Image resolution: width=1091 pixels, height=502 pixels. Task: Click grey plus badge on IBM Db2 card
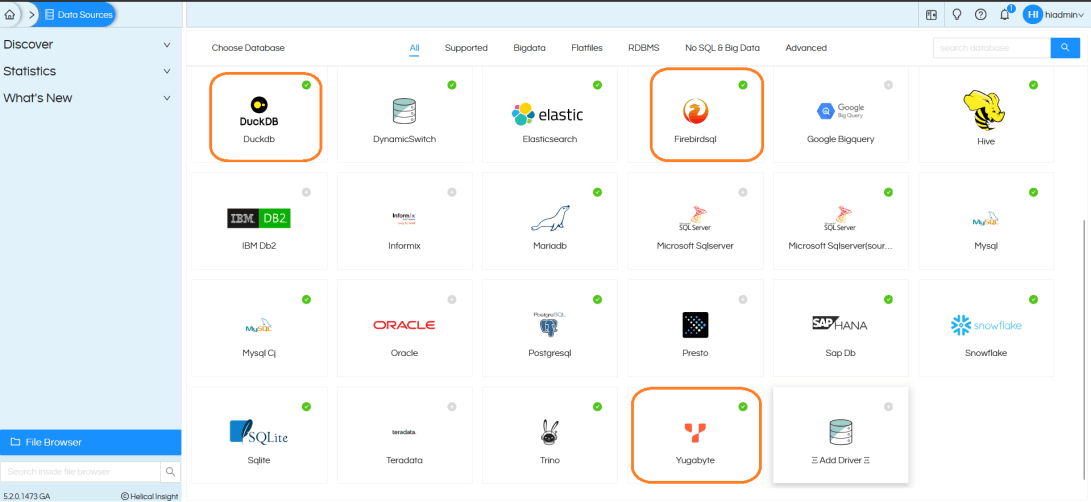point(306,192)
